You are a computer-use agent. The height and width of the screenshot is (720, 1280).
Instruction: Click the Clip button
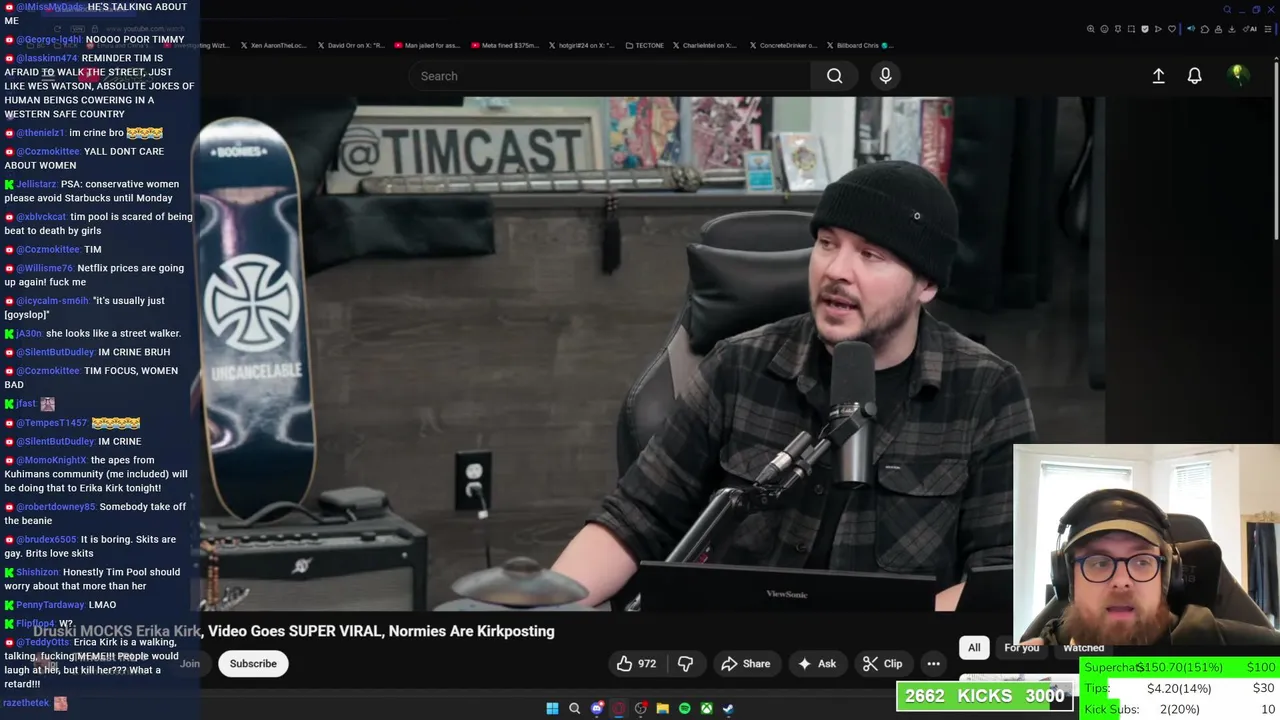point(883,664)
